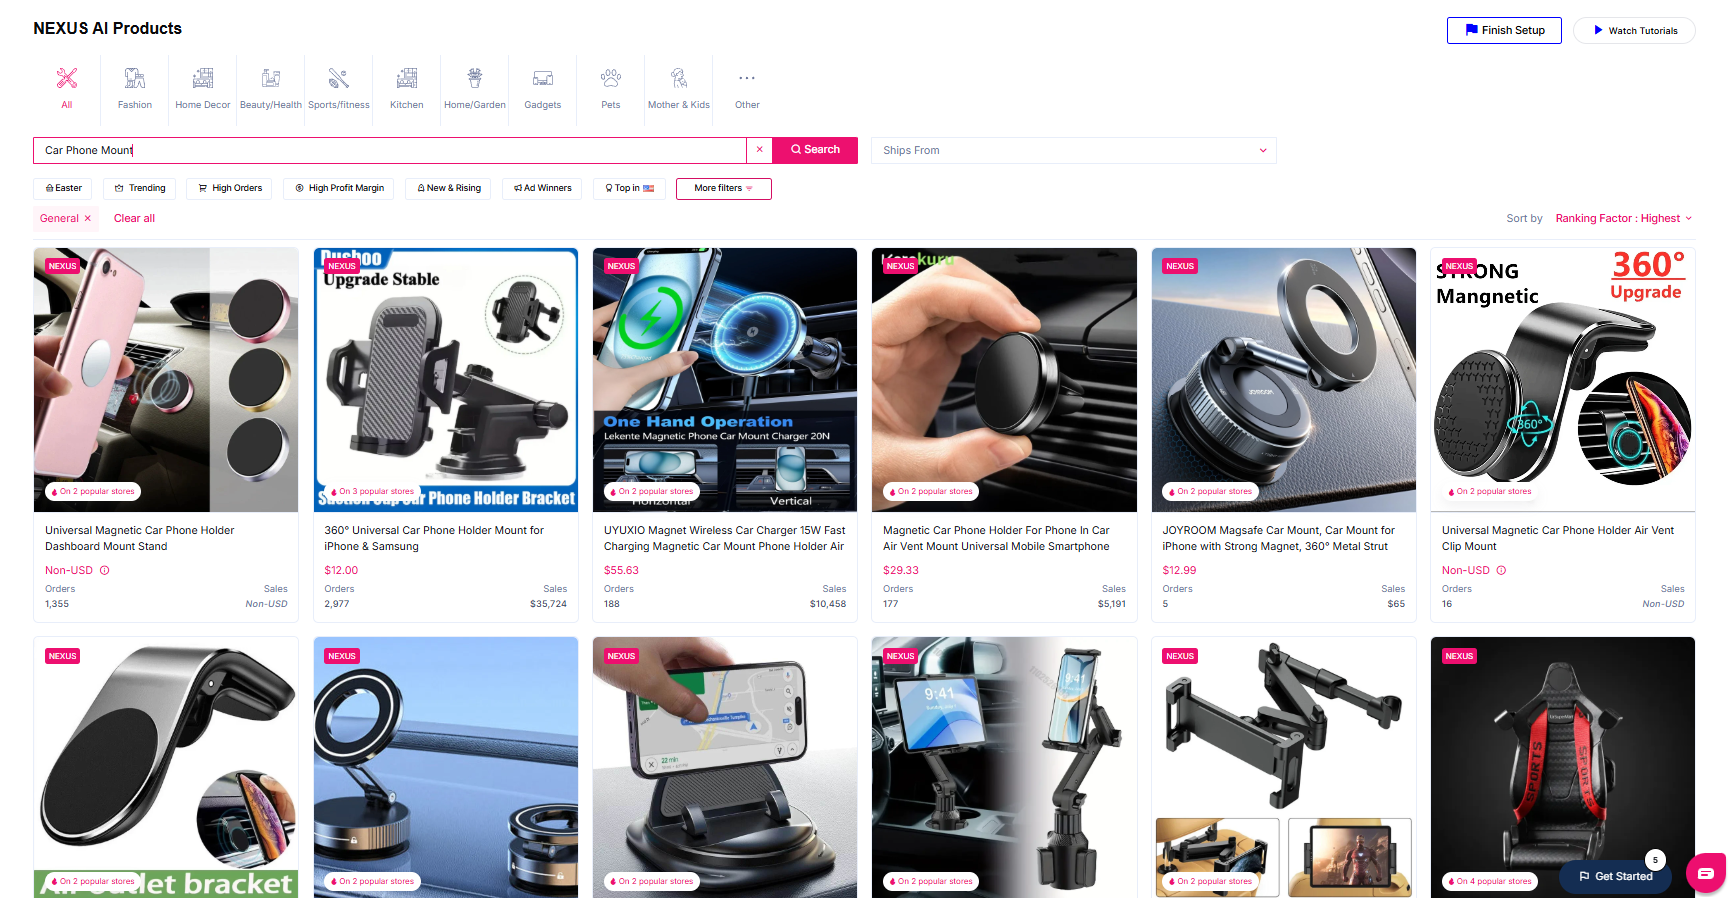
Task: Click the Search button
Action: point(815,150)
